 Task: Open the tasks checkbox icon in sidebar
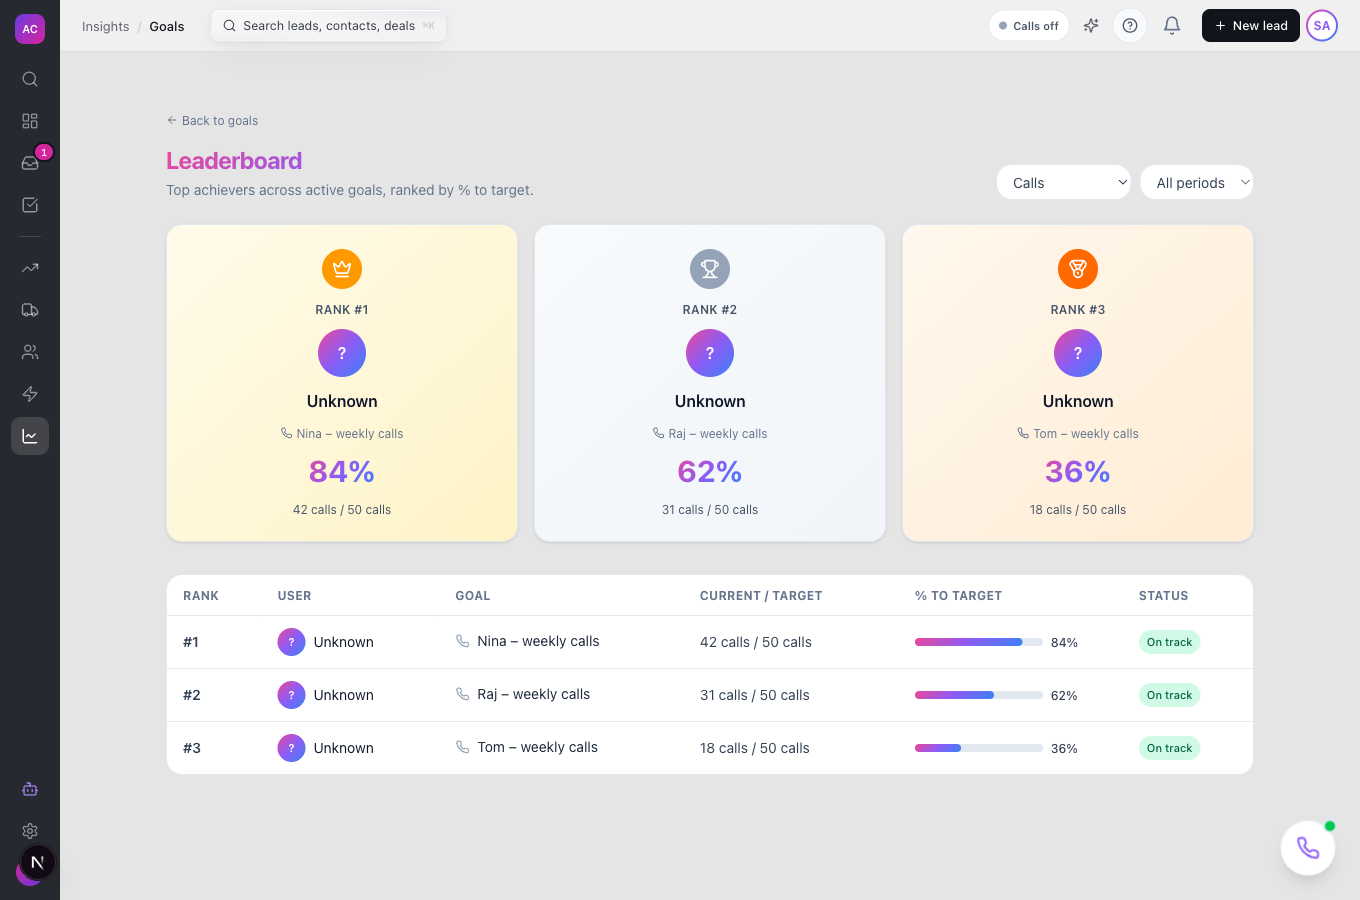pos(30,205)
